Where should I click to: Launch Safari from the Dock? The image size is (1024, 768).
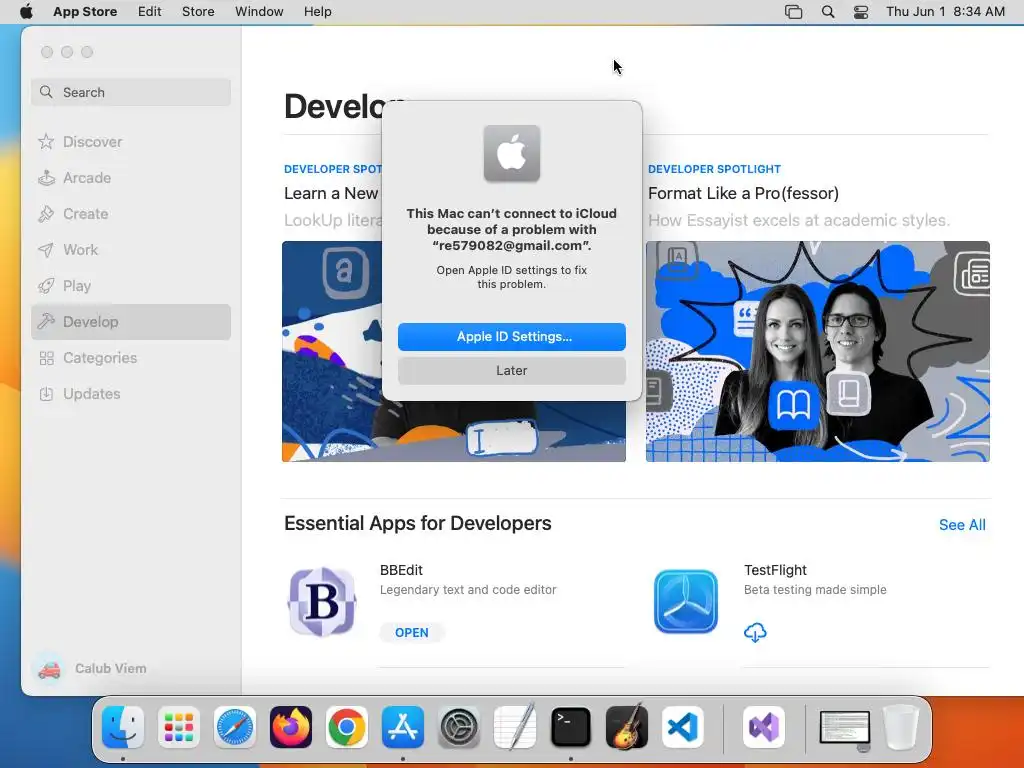pos(235,727)
